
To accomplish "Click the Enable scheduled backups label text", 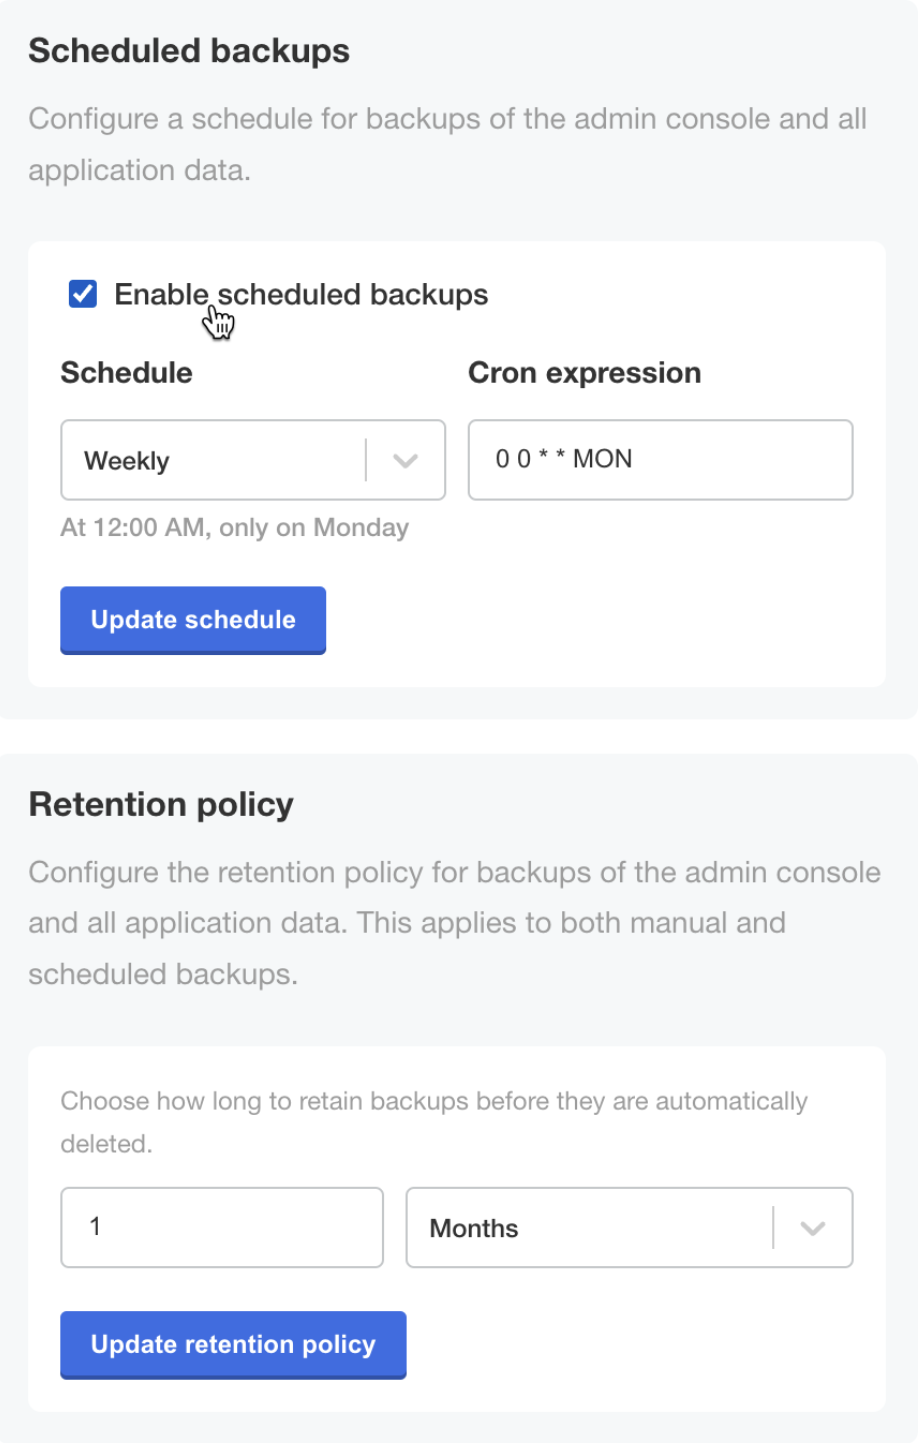I will (300, 293).
